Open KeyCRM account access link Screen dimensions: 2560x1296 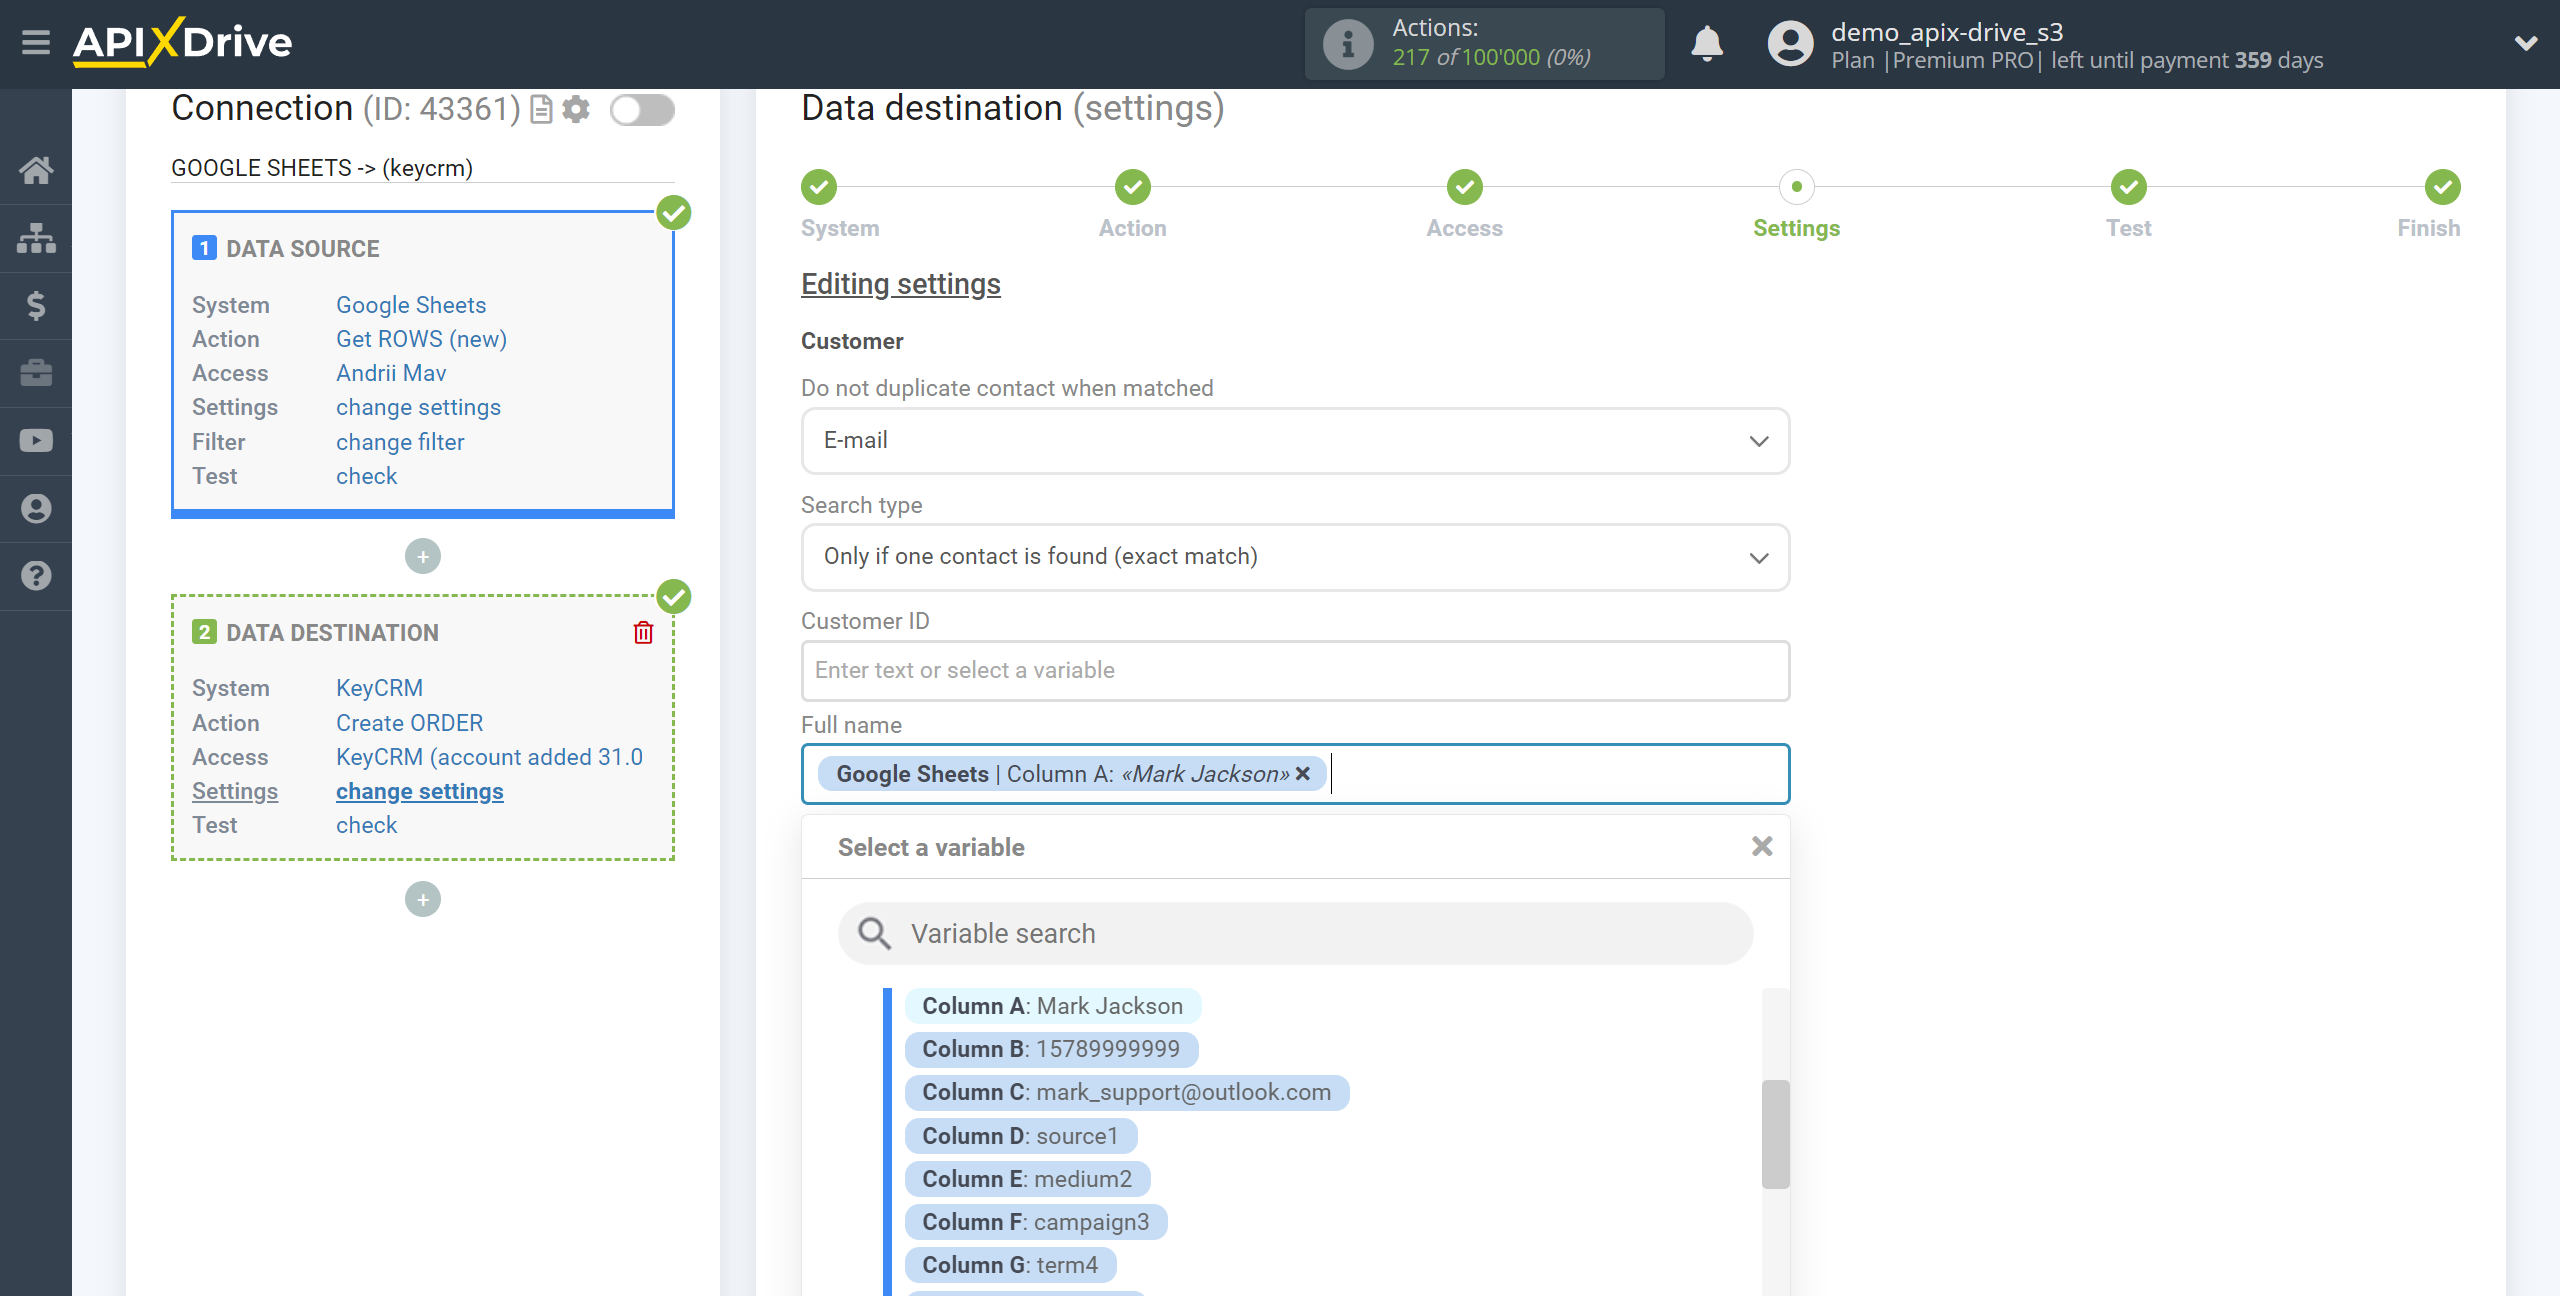(x=489, y=757)
